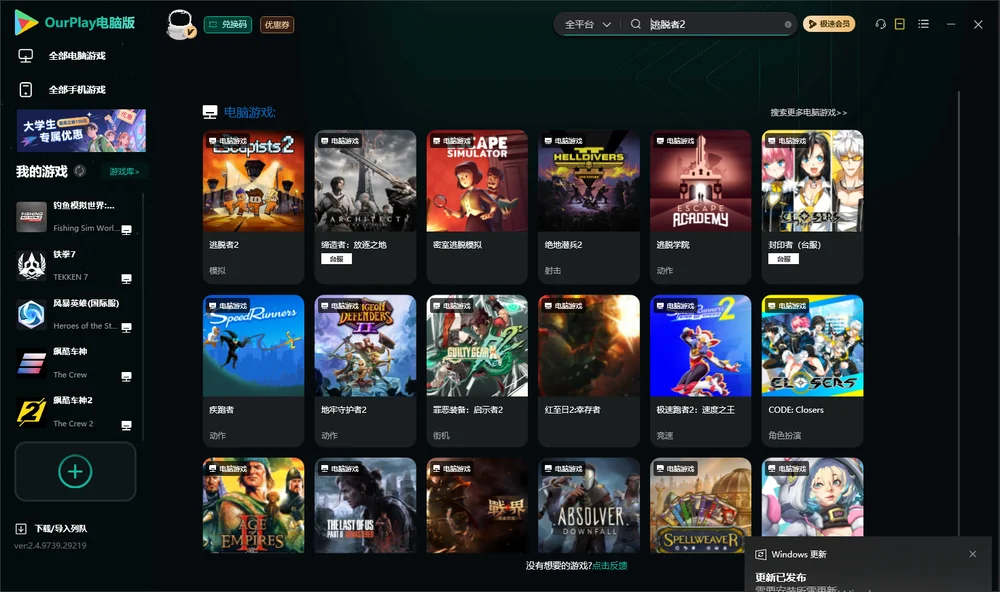Open 封印者 (台服) game card
This screenshot has width=1000, height=592.
click(x=812, y=207)
